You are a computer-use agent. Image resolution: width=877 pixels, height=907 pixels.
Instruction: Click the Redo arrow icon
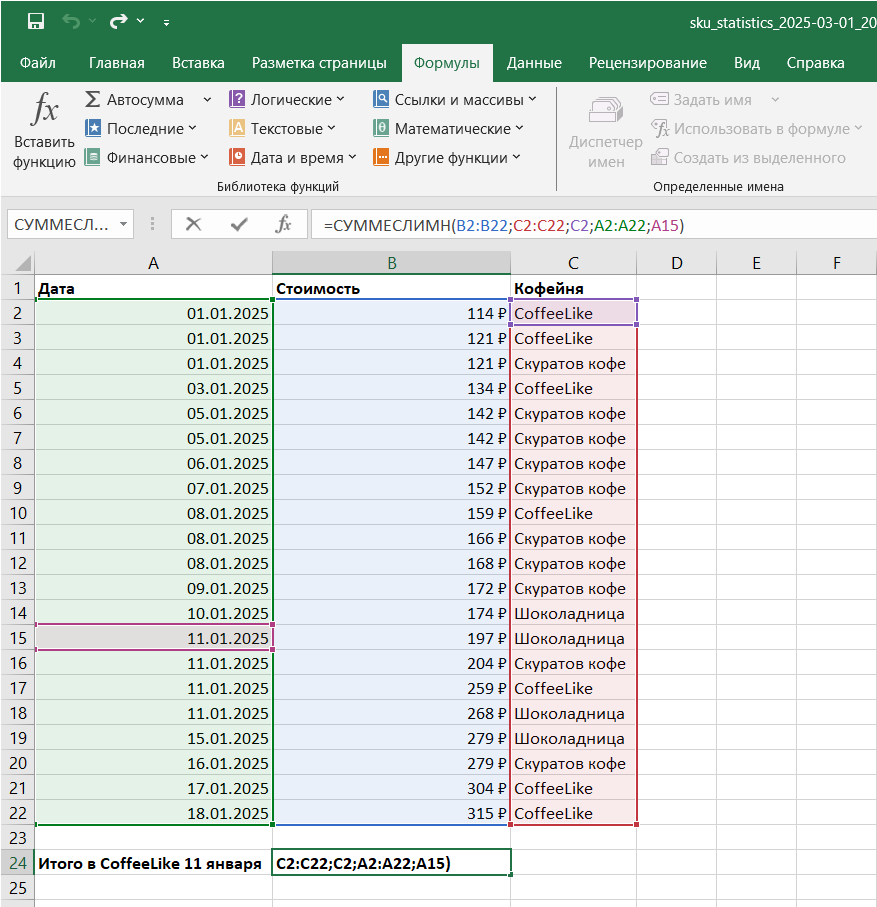(119, 21)
